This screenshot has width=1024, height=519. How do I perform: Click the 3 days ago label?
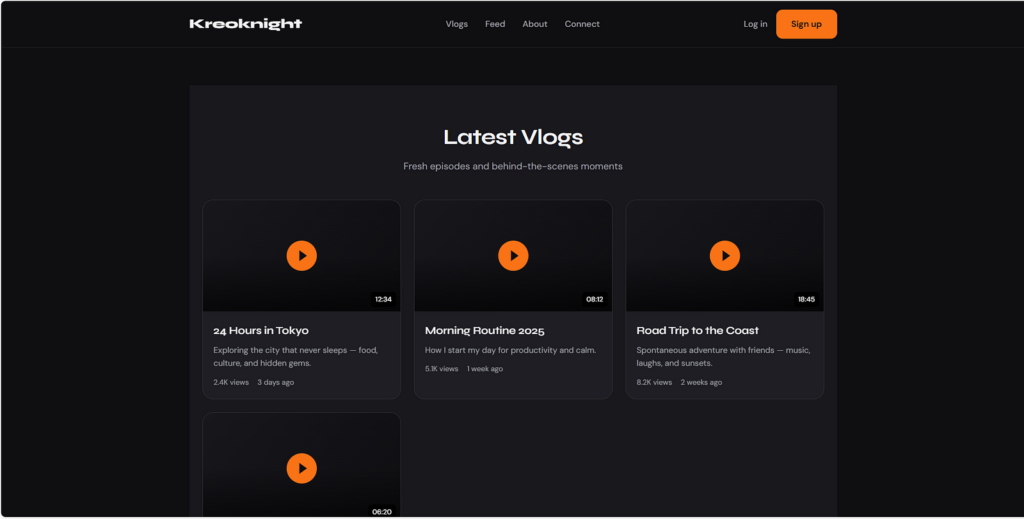pyautogui.click(x=276, y=383)
